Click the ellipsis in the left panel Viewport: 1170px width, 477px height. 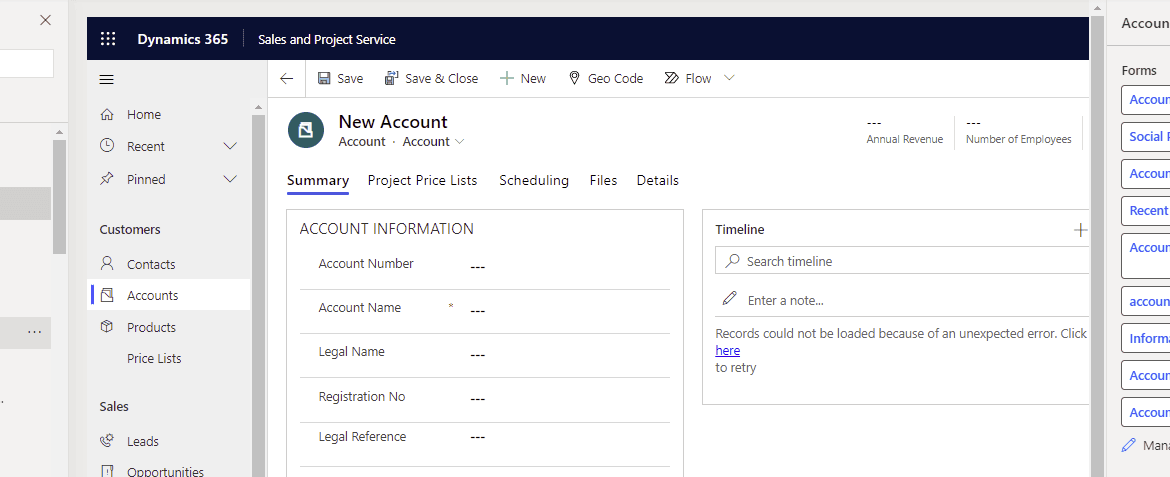click(x=34, y=331)
